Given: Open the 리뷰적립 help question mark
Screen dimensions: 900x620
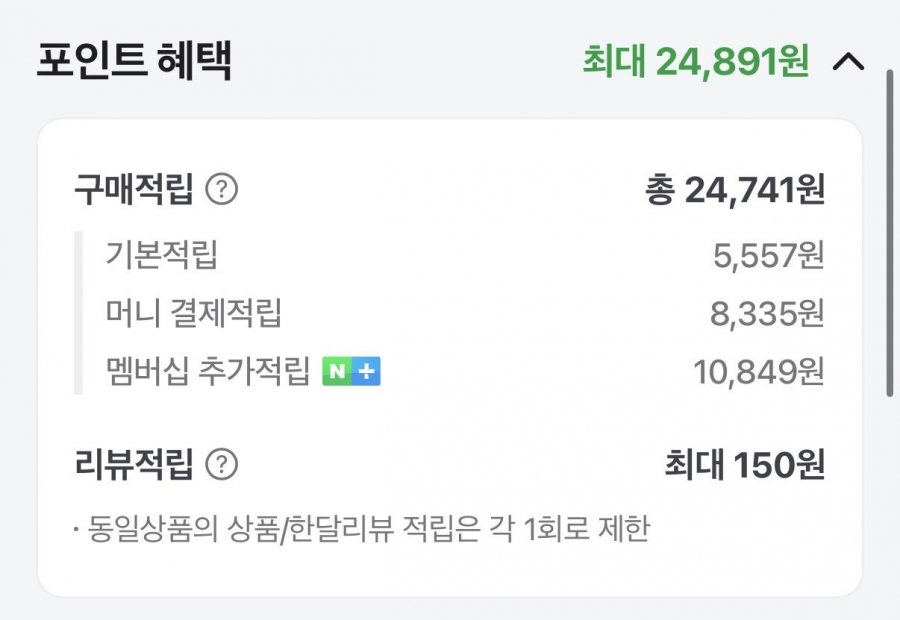Looking at the screenshot, I should [x=221, y=464].
